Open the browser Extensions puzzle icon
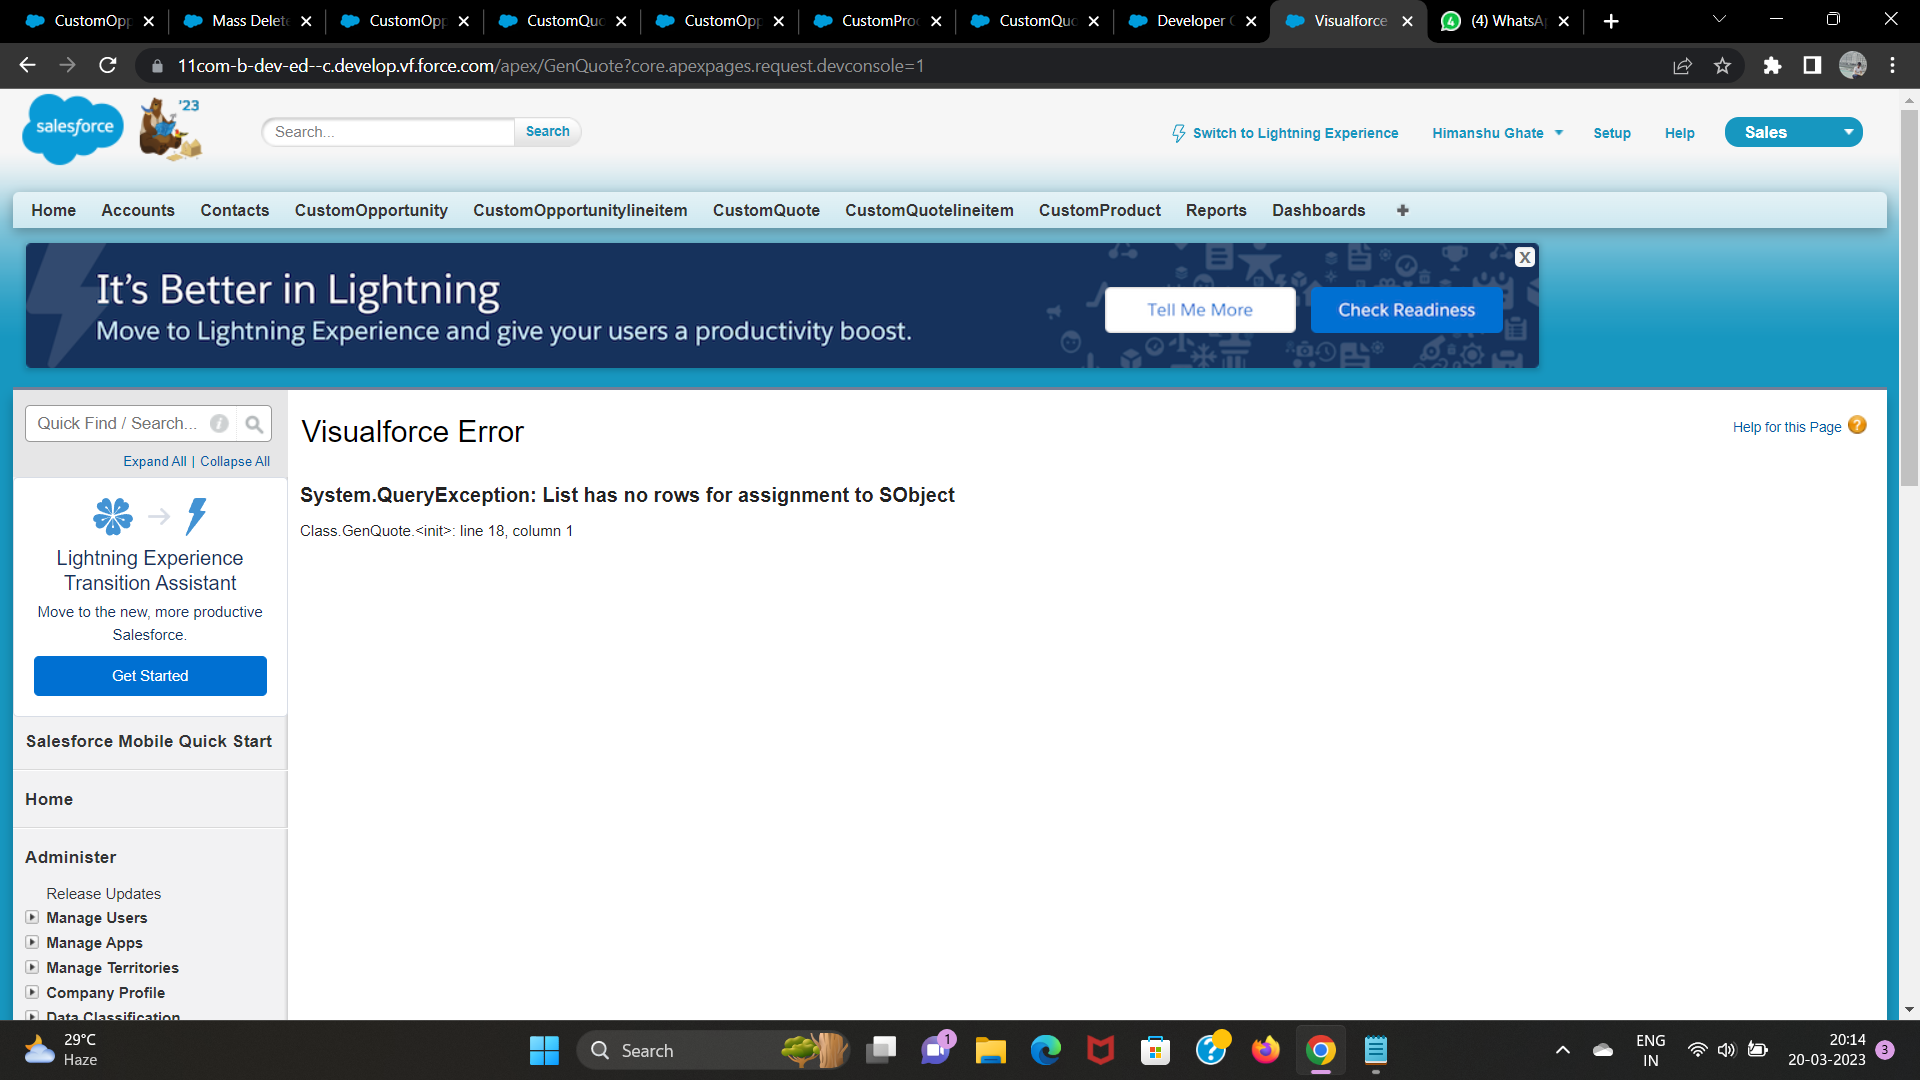This screenshot has width=1920, height=1080. [x=1772, y=66]
